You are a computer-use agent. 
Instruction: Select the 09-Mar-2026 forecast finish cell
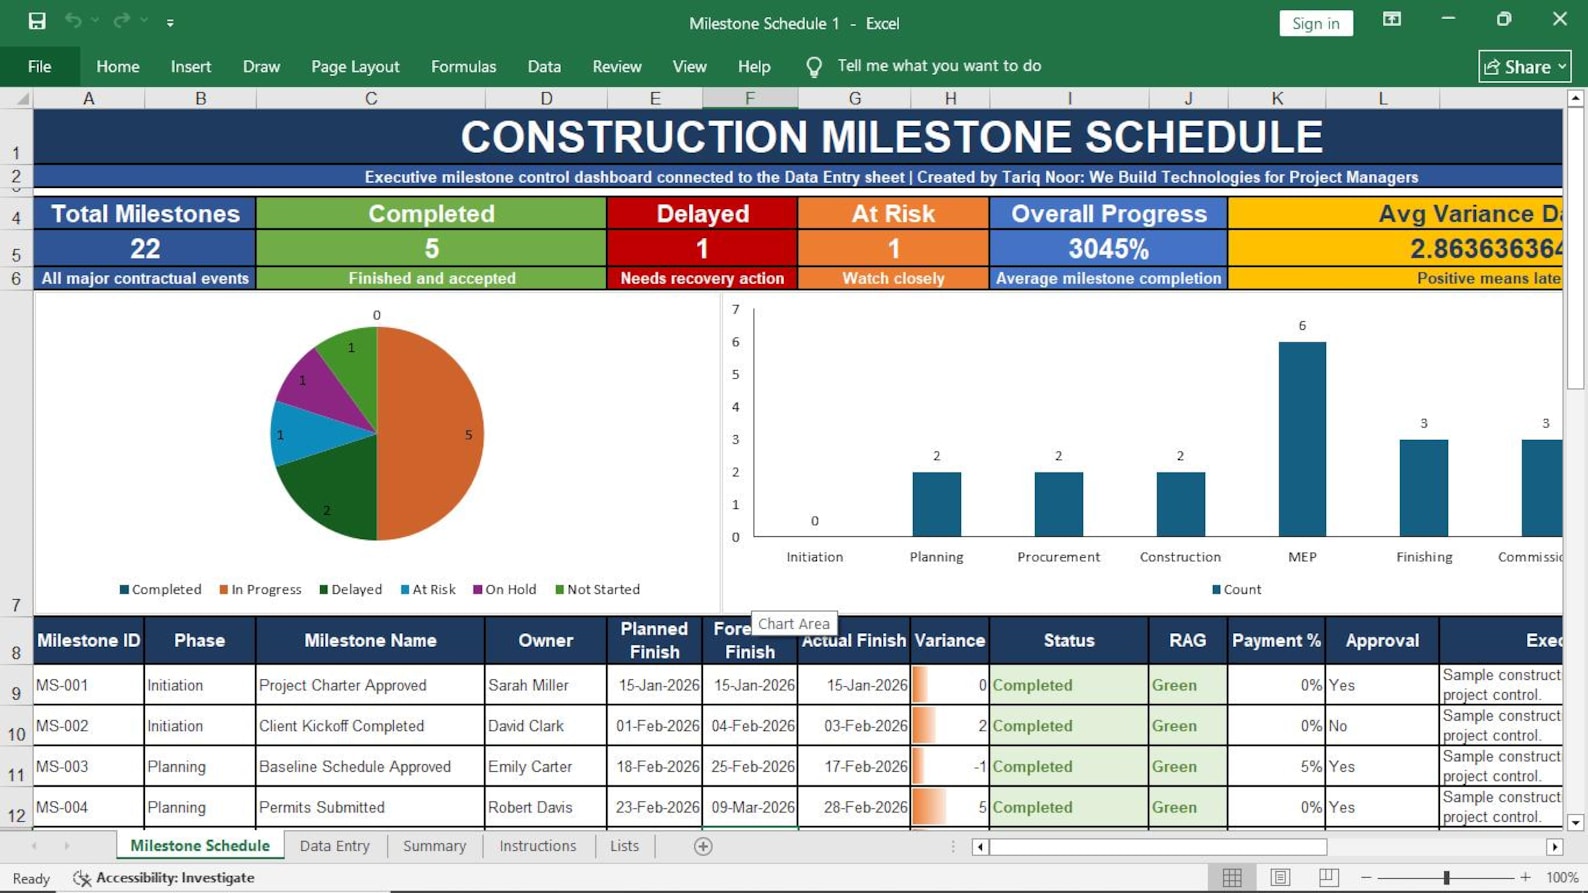(x=750, y=807)
